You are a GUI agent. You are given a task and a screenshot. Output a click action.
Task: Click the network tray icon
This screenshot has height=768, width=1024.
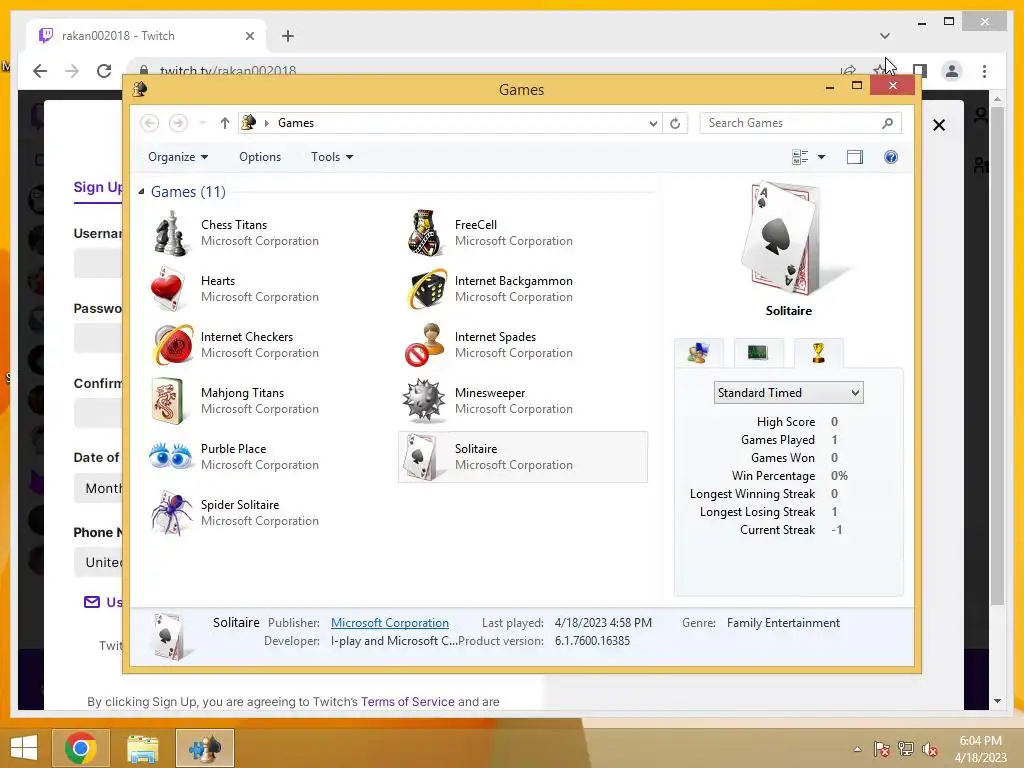[x=906, y=749]
